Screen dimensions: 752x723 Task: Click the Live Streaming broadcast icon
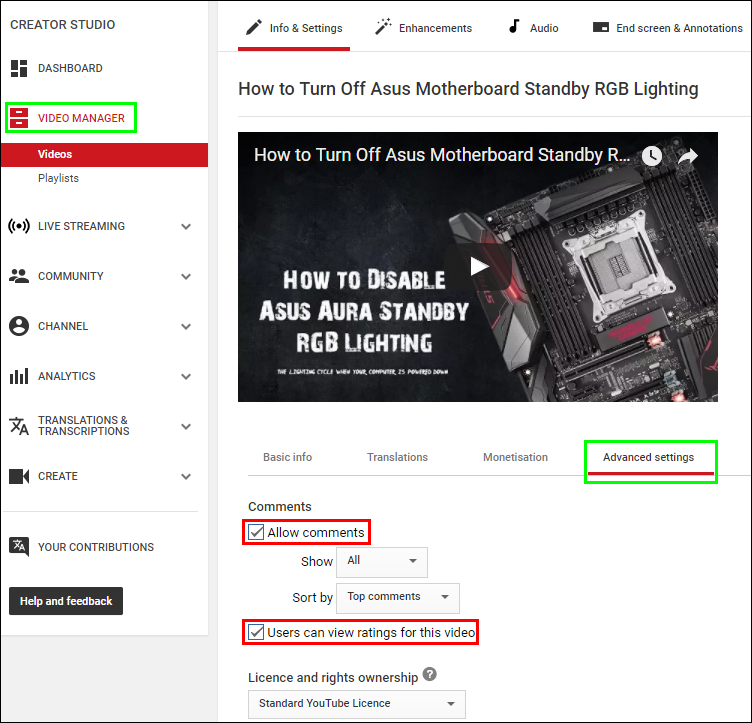[x=19, y=226]
